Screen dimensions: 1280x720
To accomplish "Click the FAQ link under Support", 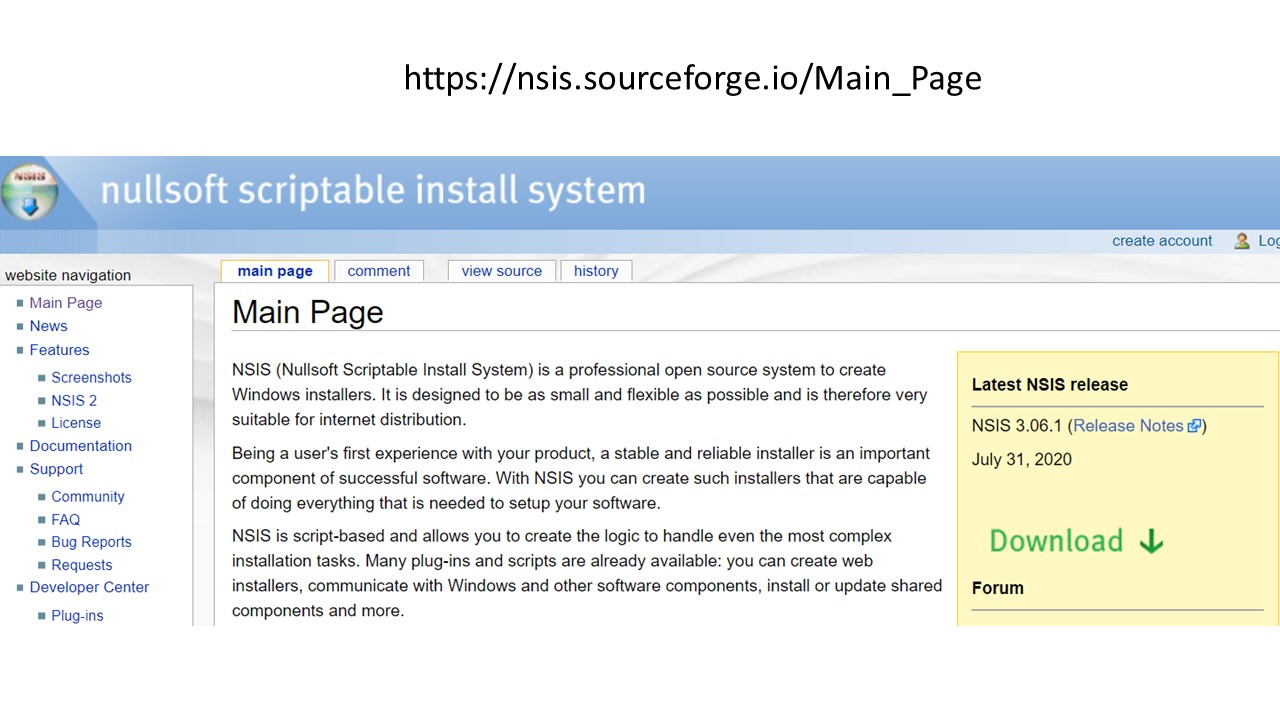I will 65,520.
